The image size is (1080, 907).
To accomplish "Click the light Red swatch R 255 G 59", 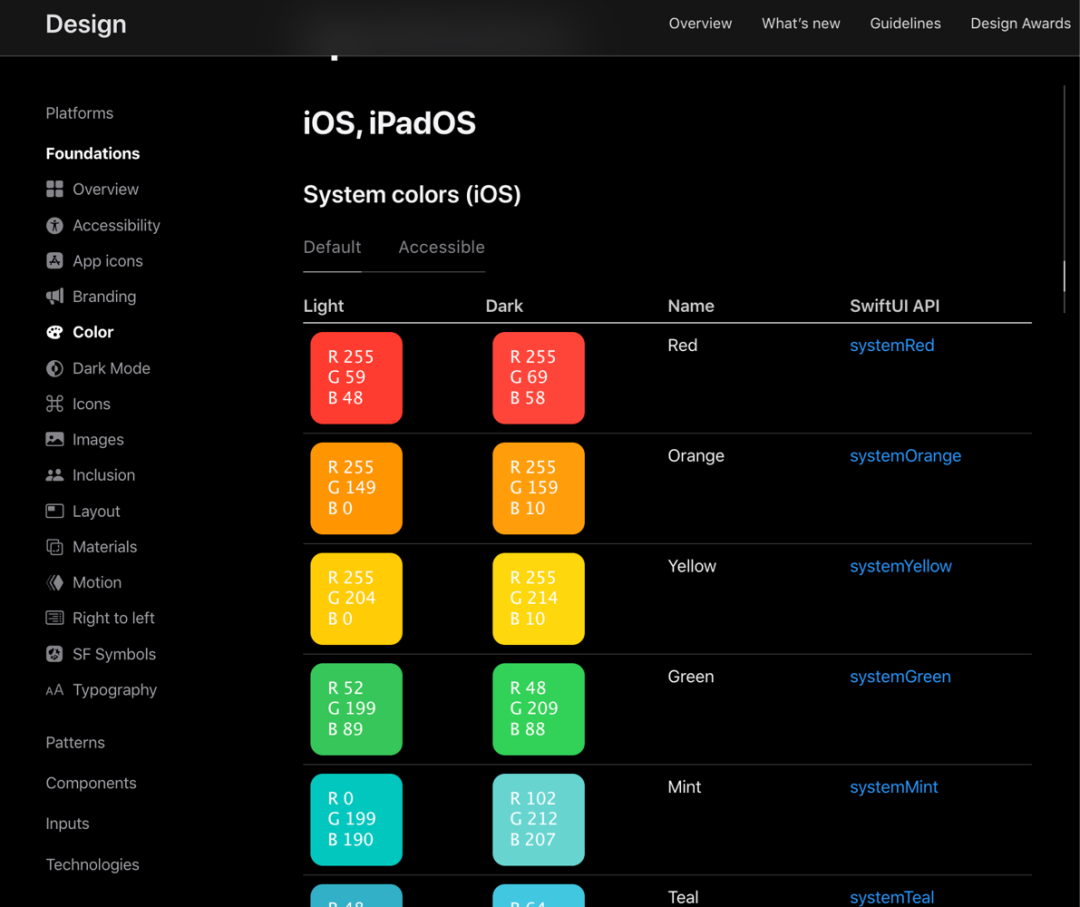I will tap(356, 378).
